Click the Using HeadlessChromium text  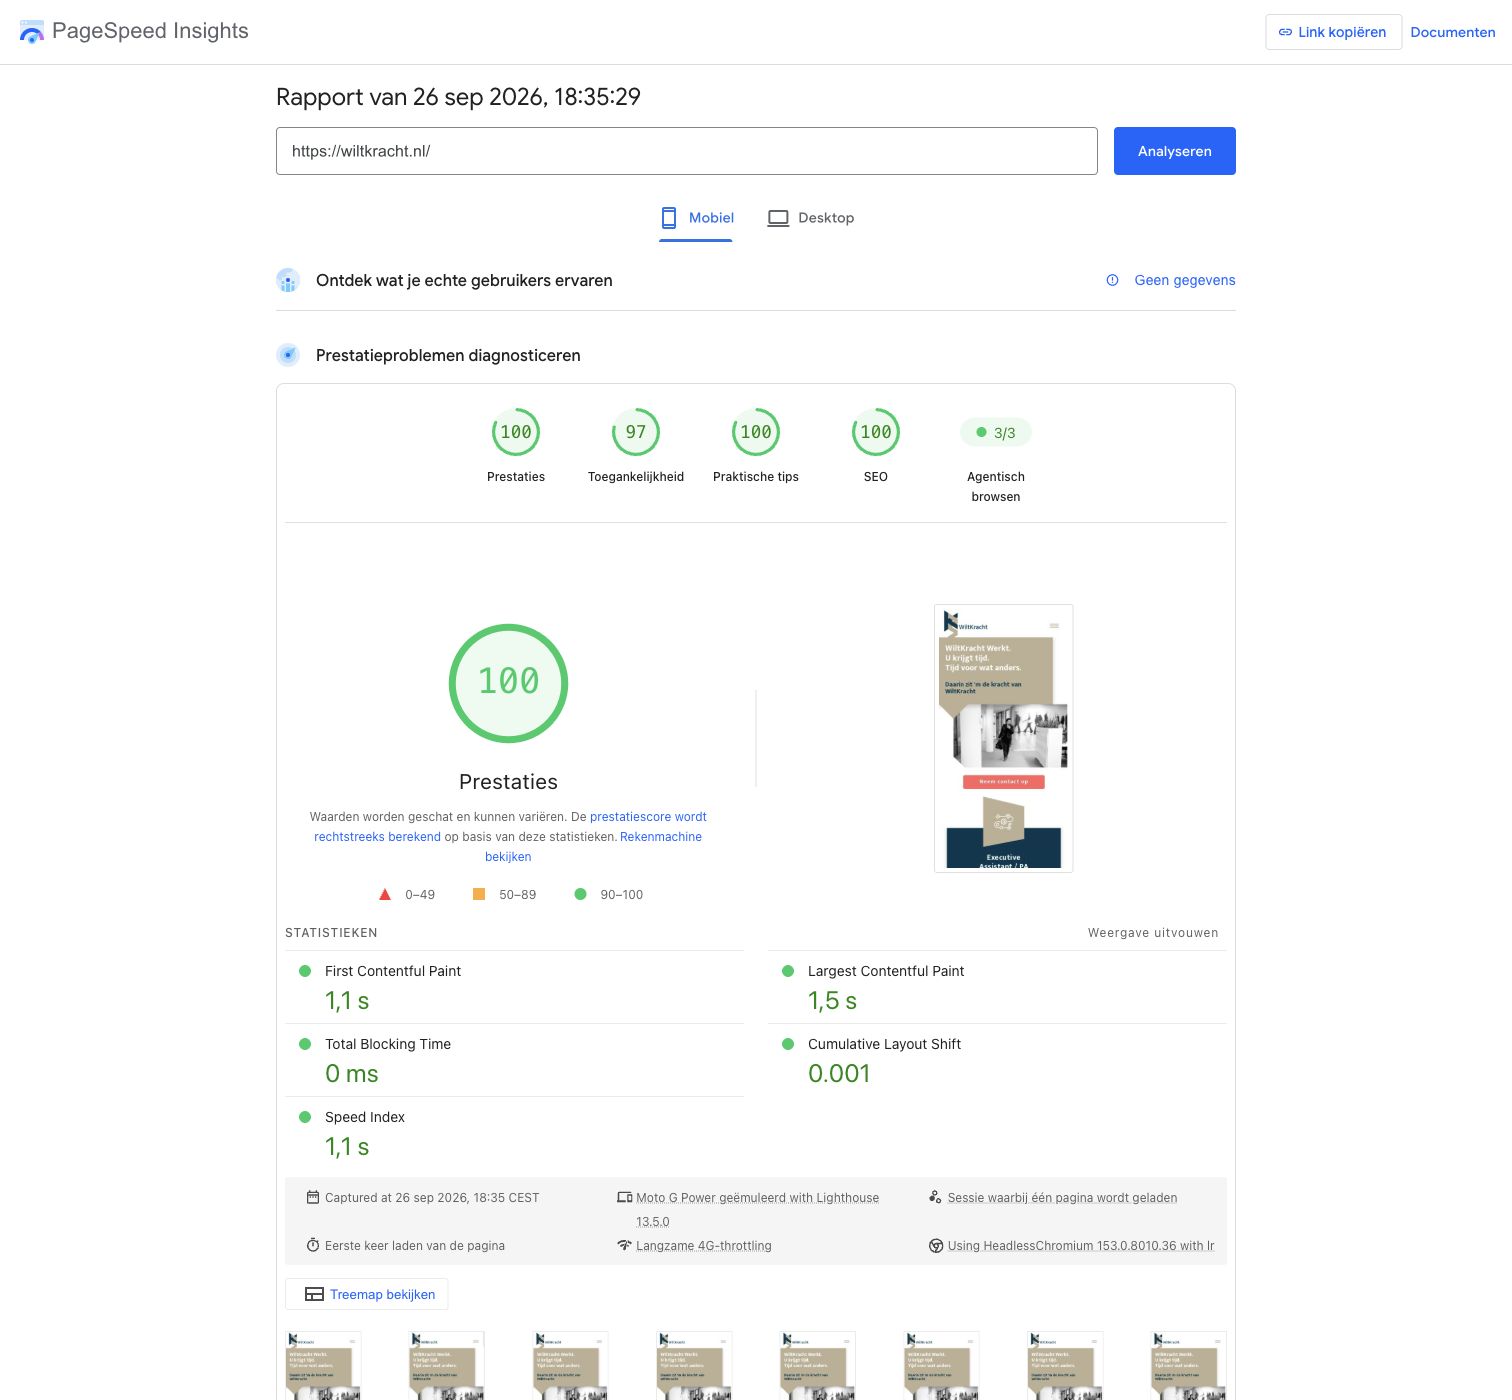point(1081,1246)
